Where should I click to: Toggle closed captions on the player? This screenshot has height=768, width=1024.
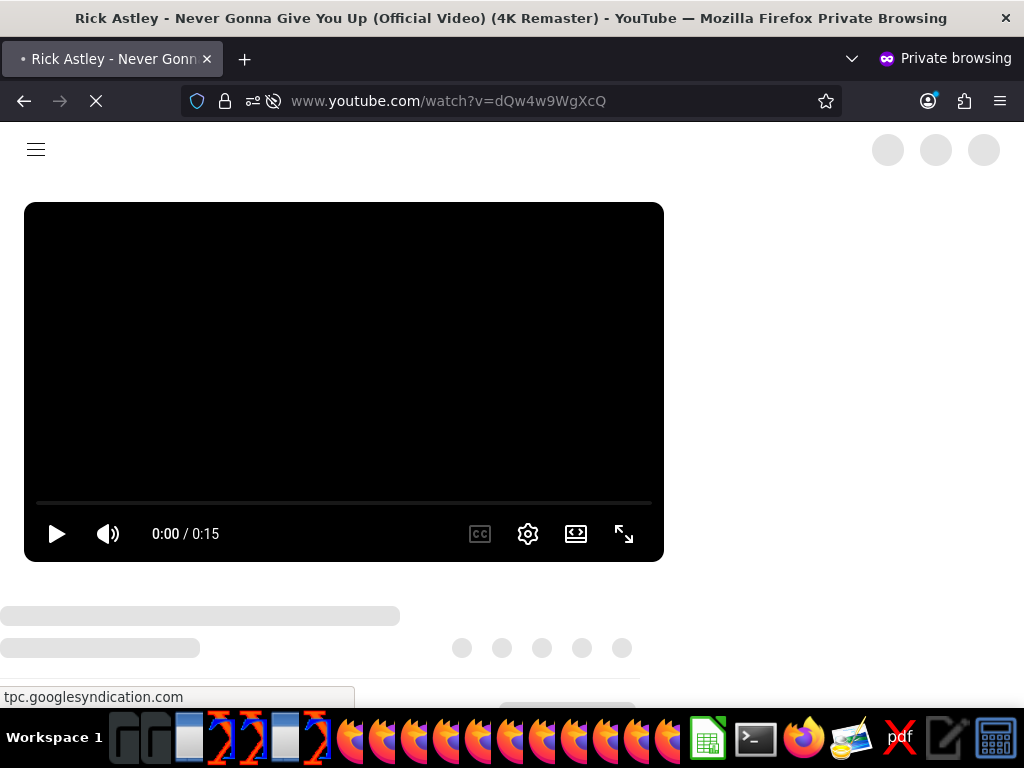pyautogui.click(x=480, y=534)
